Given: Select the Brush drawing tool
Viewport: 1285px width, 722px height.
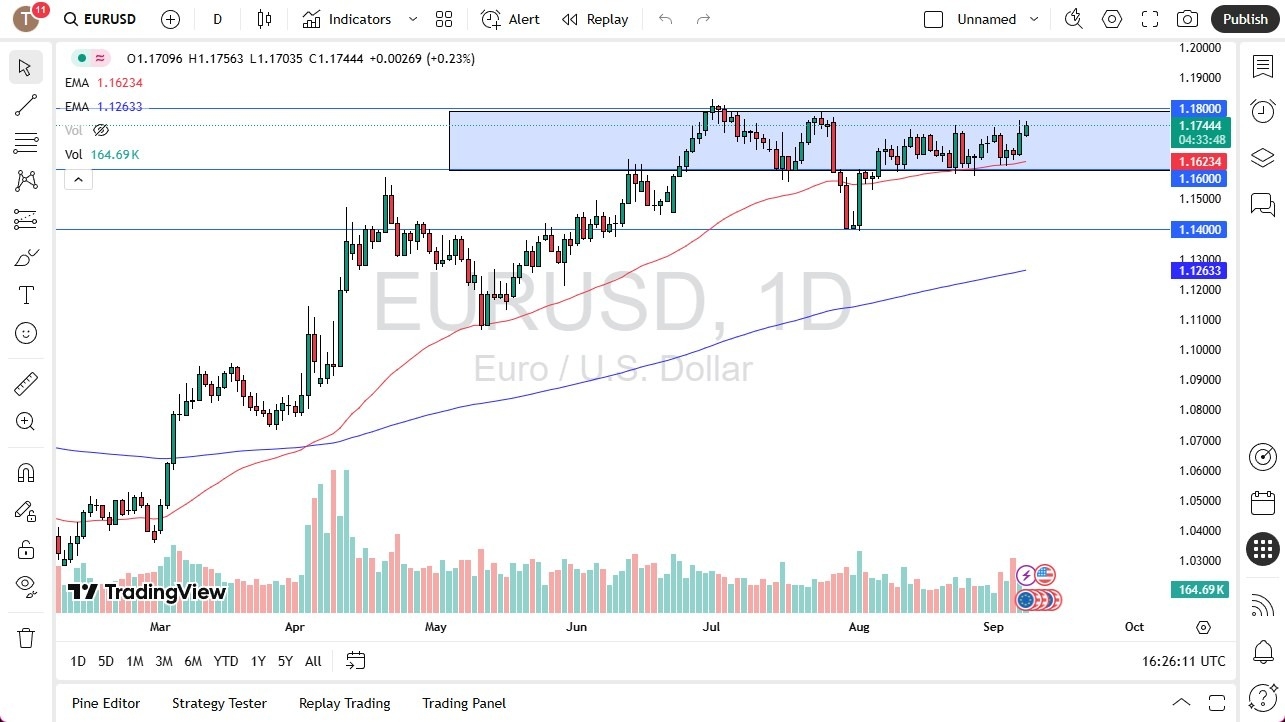Looking at the screenshot, I should [x=25, y=256].
